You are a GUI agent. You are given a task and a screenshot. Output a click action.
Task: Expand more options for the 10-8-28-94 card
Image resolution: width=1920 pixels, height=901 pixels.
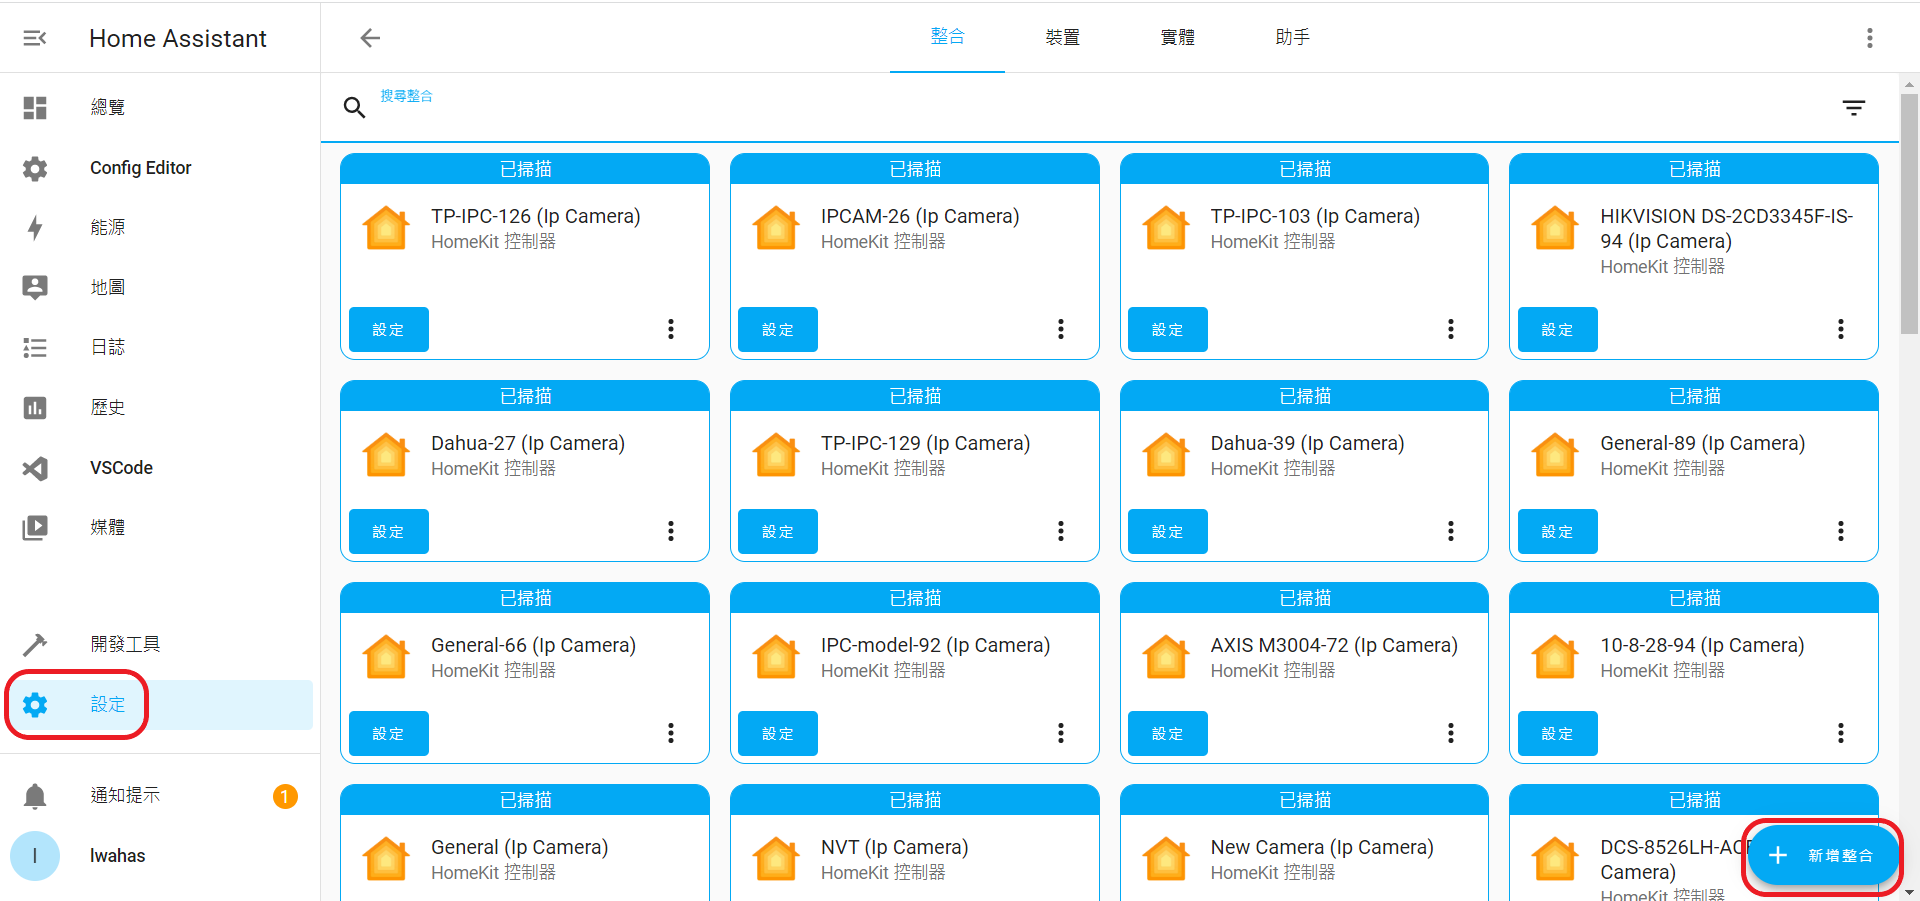(x=1840, y=734)
